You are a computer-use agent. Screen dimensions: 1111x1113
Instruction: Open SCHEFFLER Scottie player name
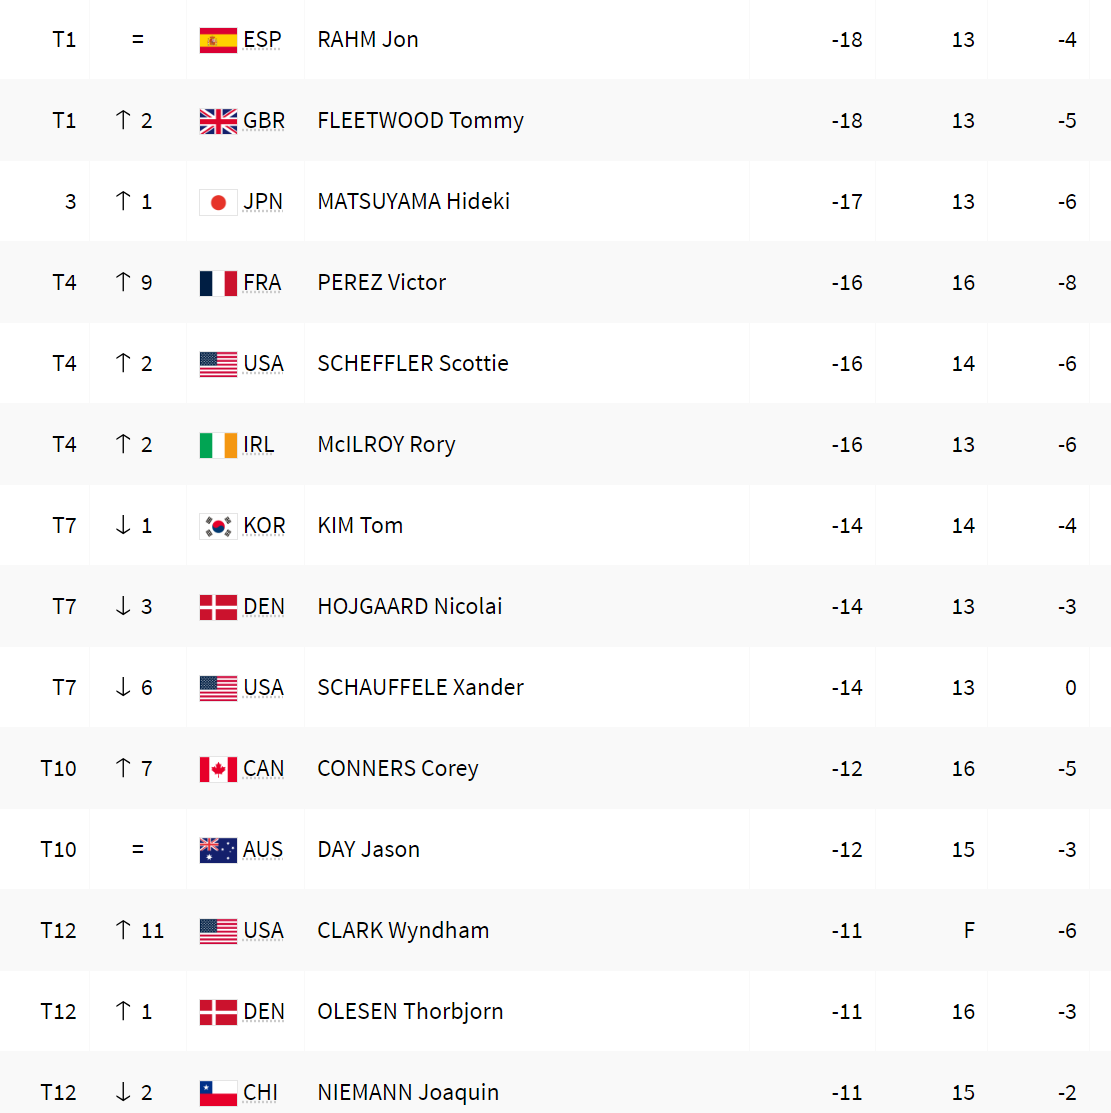pos(412,363)
